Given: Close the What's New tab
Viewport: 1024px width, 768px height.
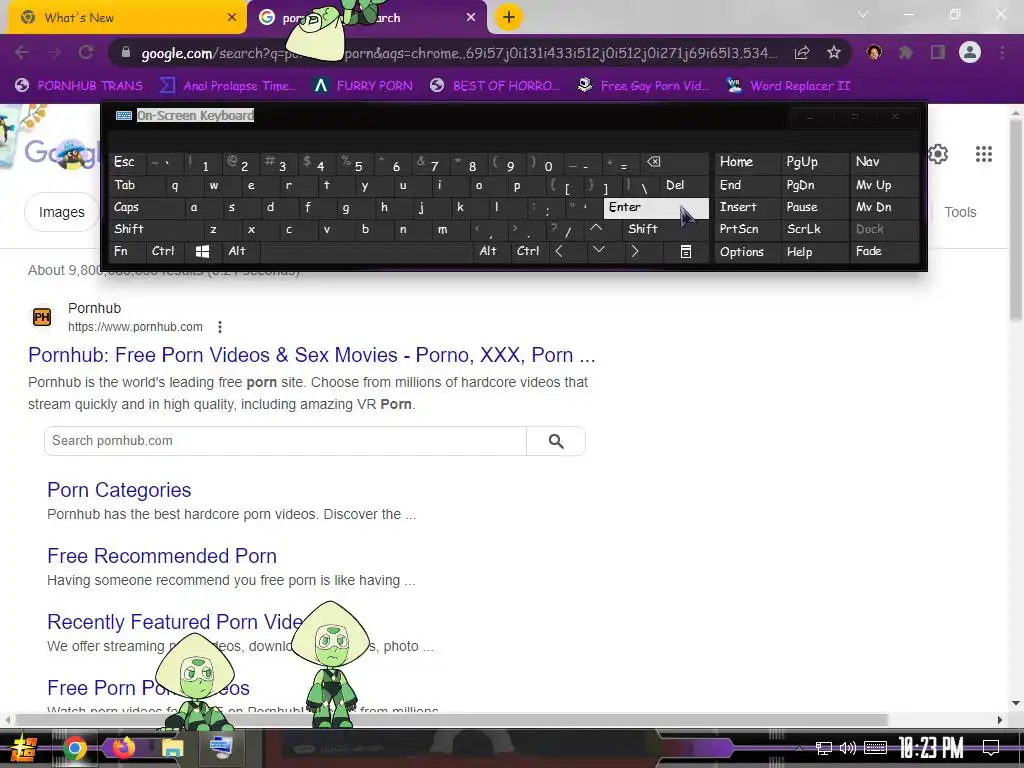Looking at the screenshot, I should [232, 18].
